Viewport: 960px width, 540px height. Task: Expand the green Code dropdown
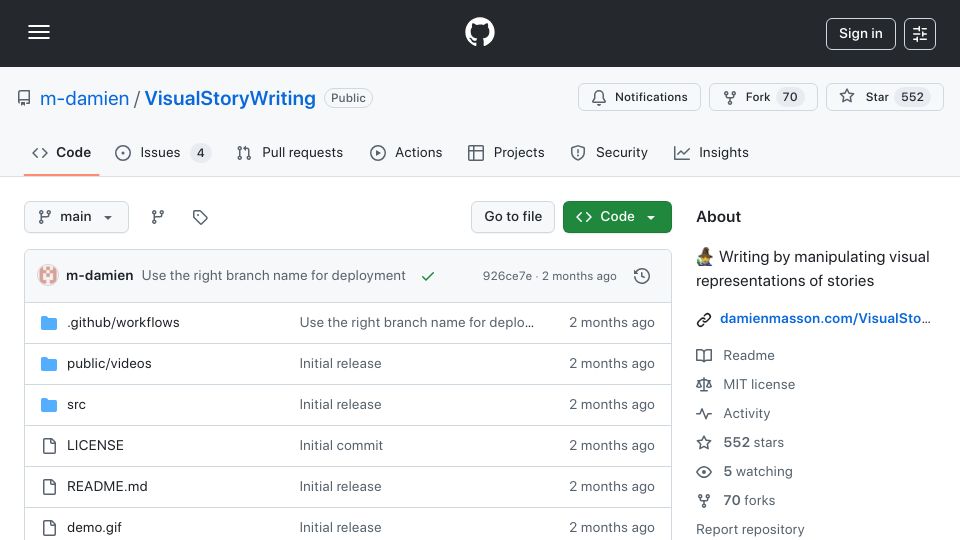[x=617, y=217]
